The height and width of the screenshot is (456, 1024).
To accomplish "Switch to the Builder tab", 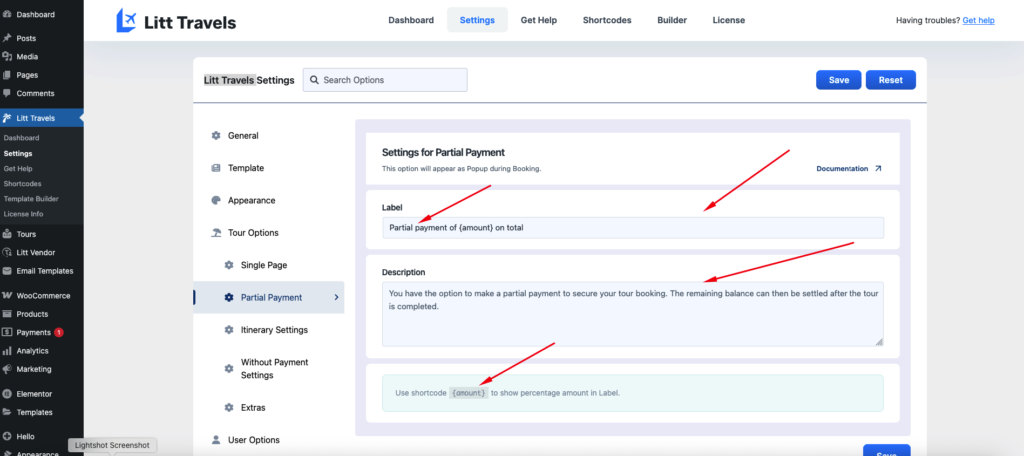I will 671,20.
